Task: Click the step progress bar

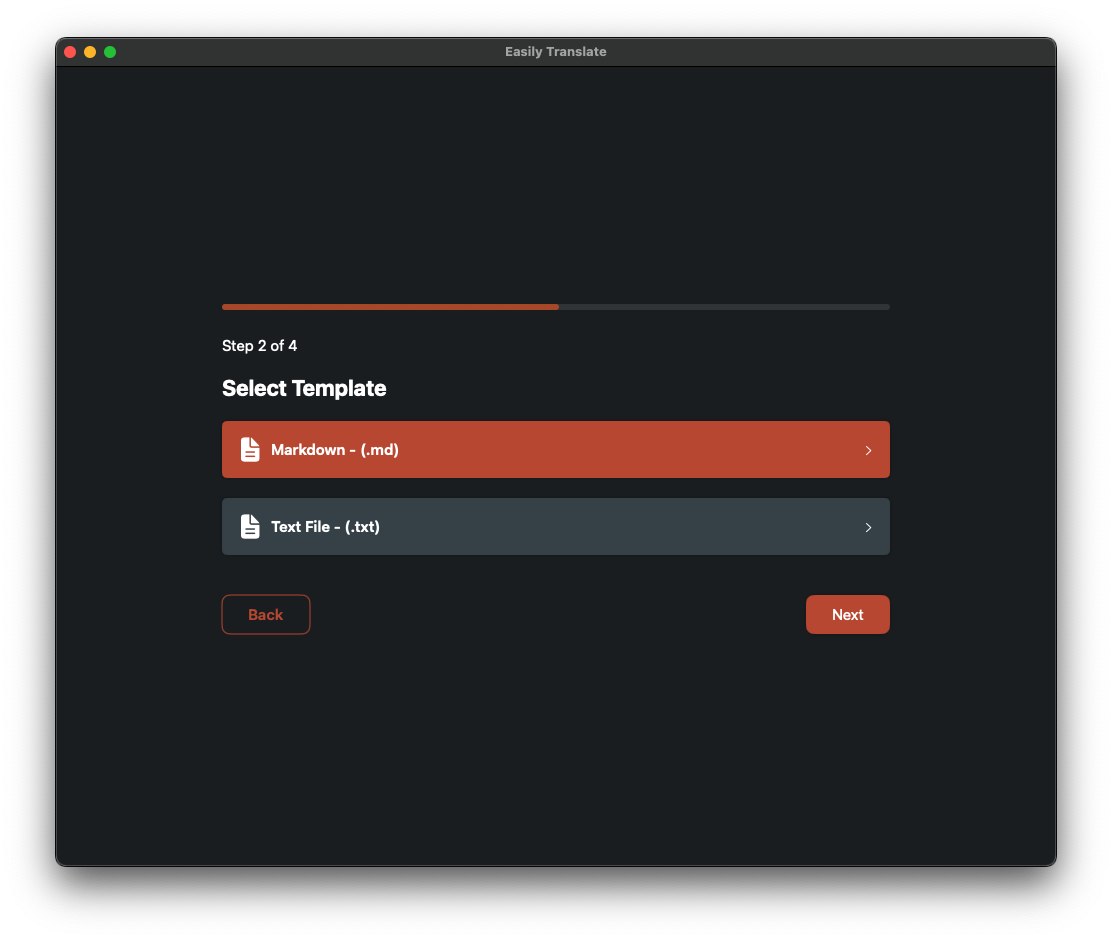Action: coord(555,307)
